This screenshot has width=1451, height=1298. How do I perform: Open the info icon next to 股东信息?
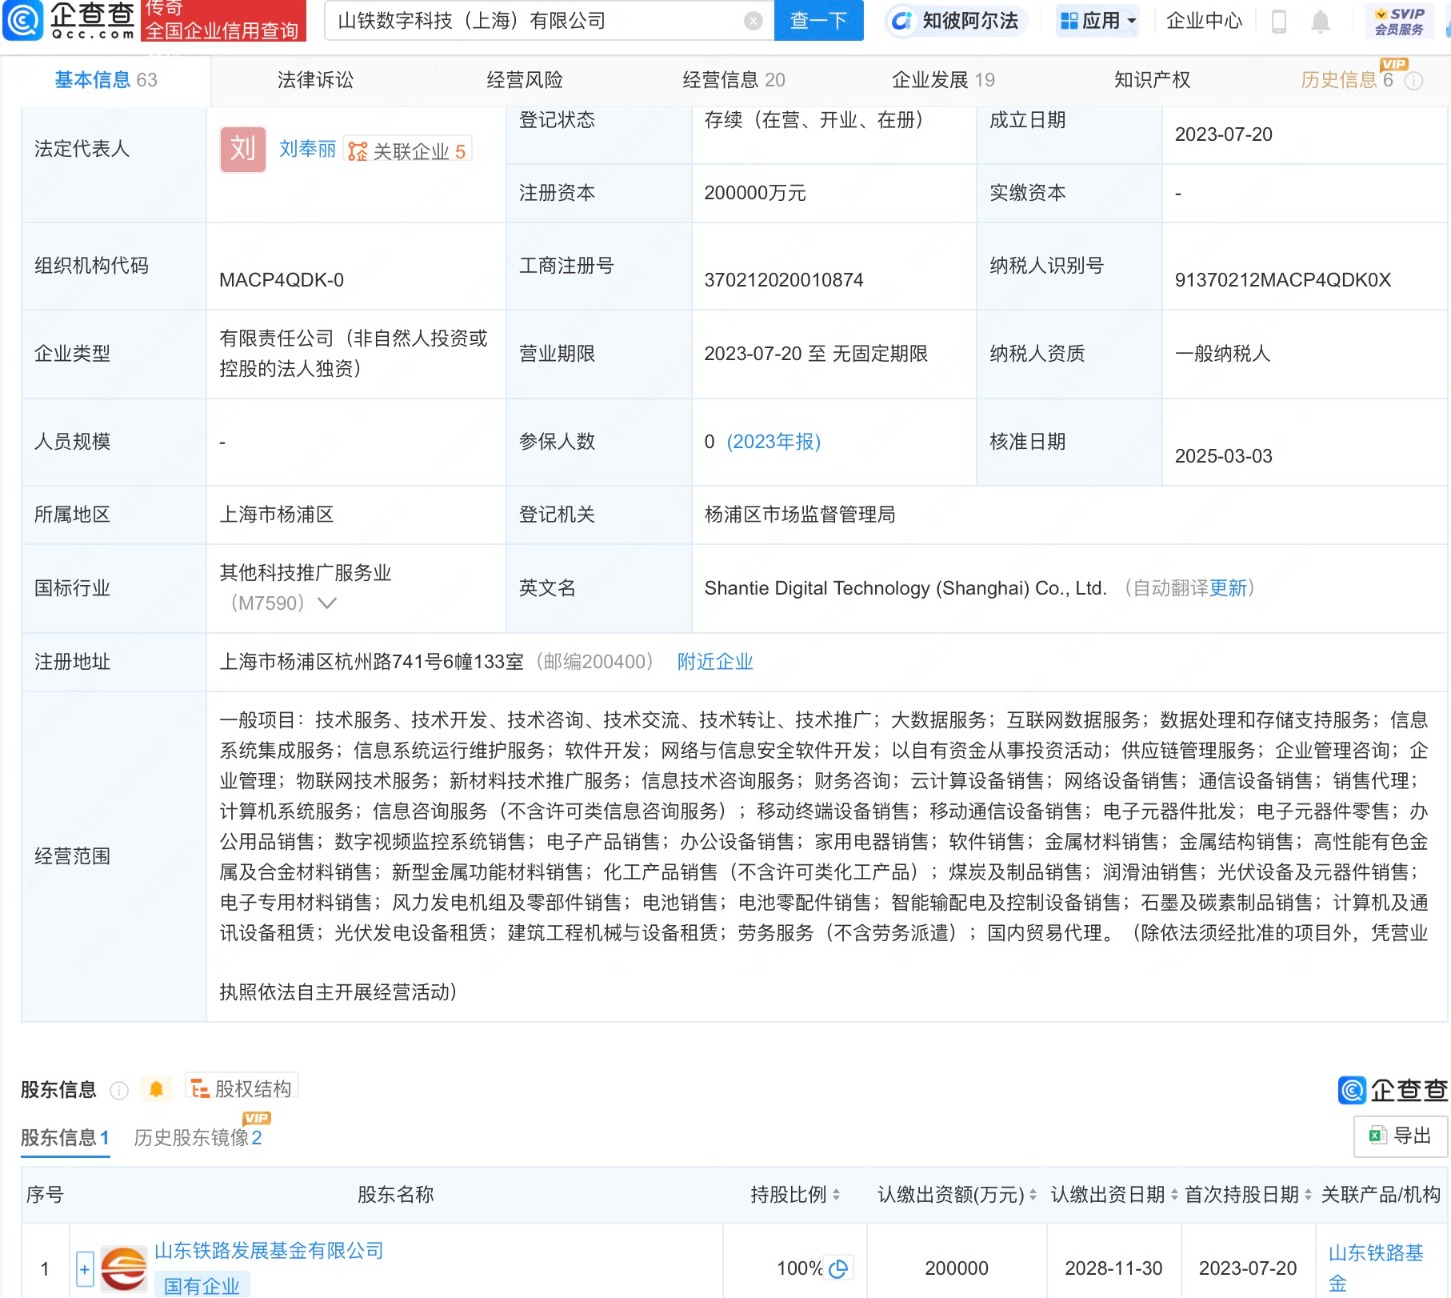(x=119, y=1090)
